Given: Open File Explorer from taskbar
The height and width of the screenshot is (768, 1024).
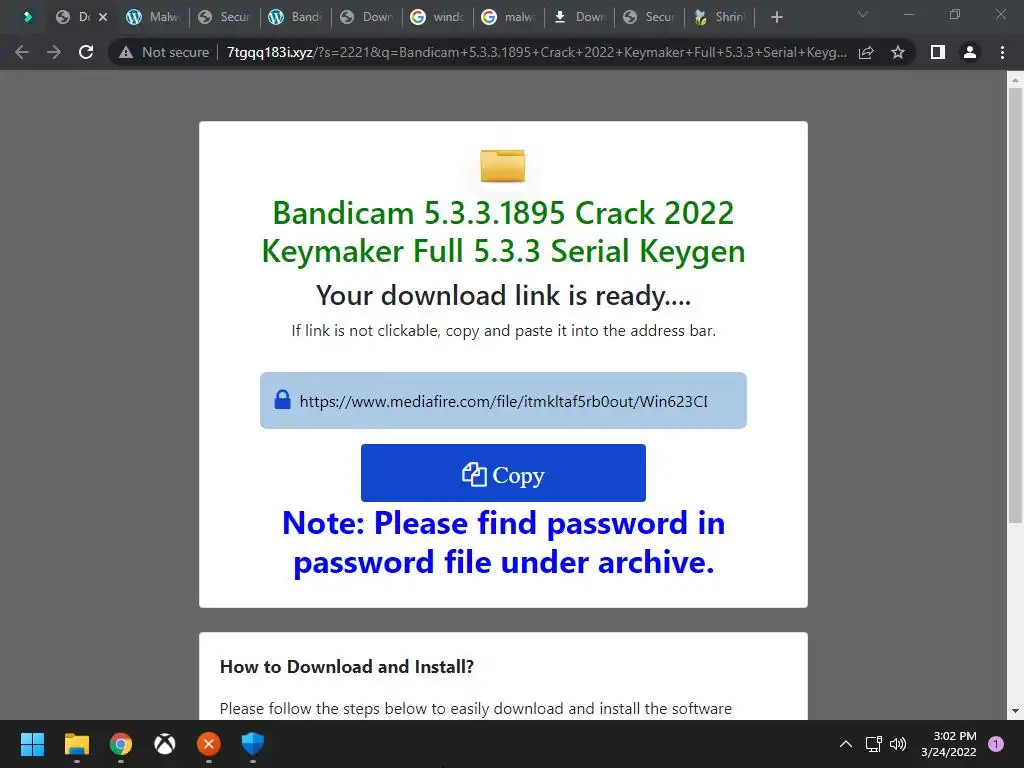Looking at the screenshot, I should coord(76,744).
